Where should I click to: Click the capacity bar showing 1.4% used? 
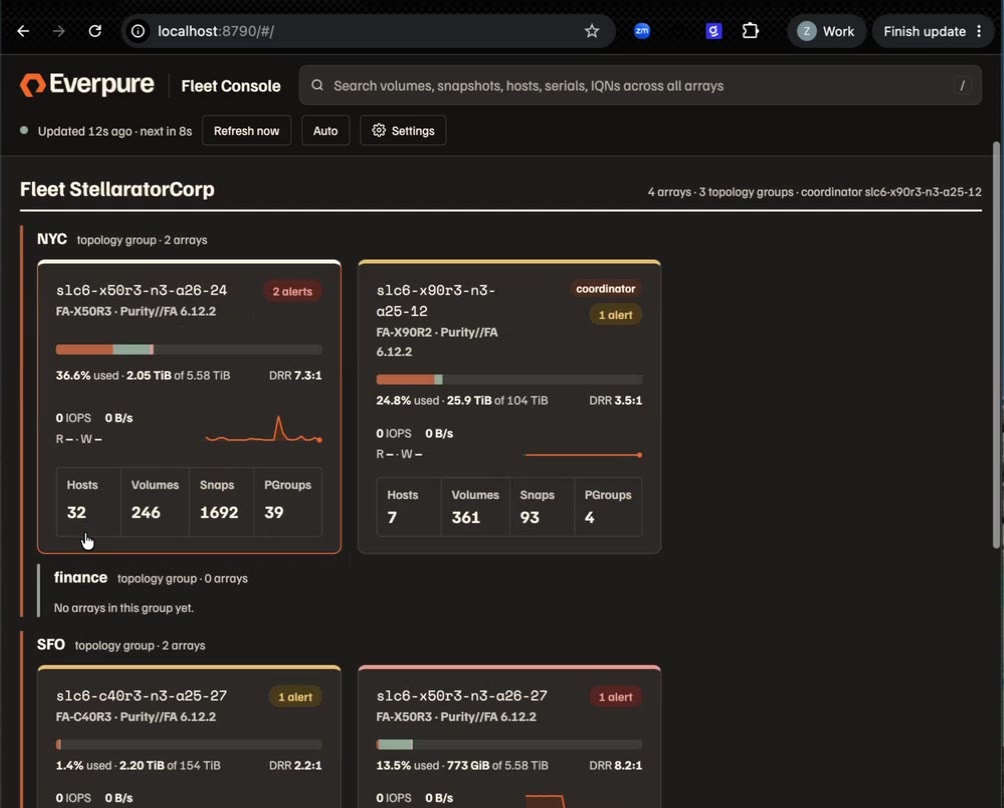[x=189, y=745]
